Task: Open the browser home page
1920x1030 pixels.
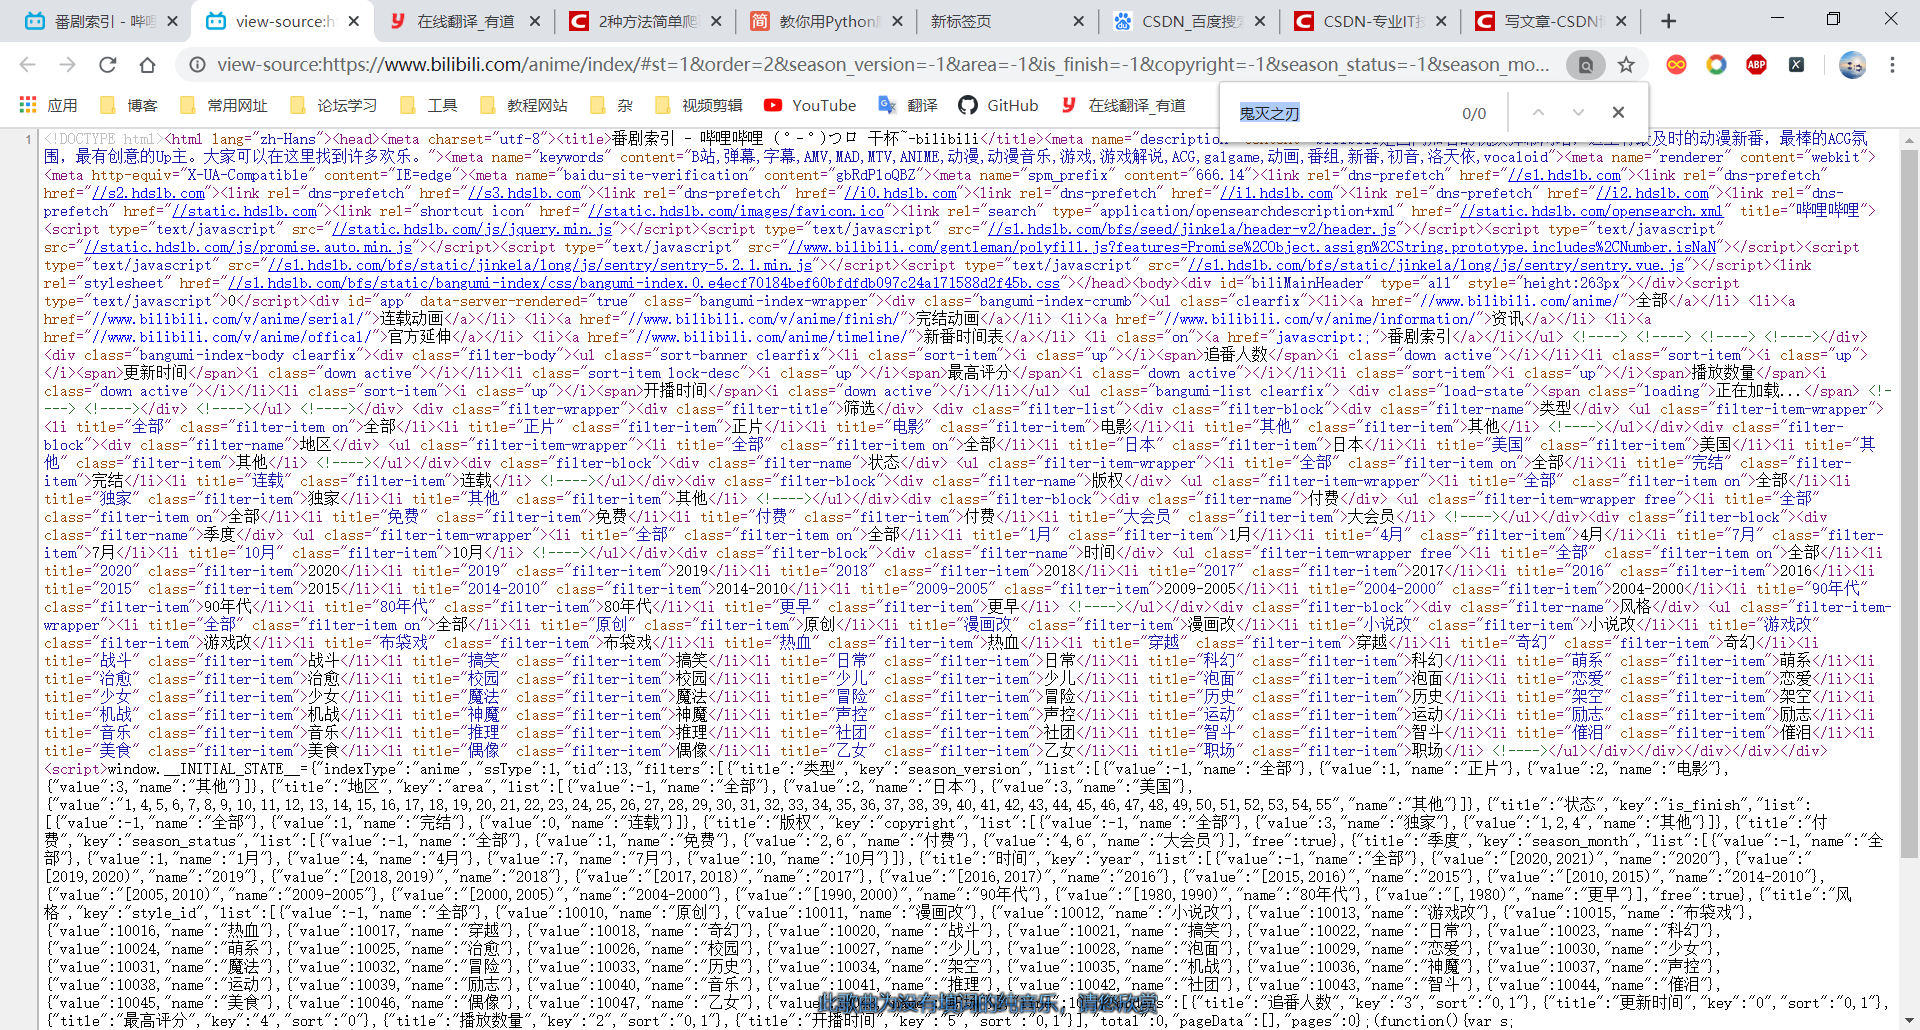Action: point(147,65)
